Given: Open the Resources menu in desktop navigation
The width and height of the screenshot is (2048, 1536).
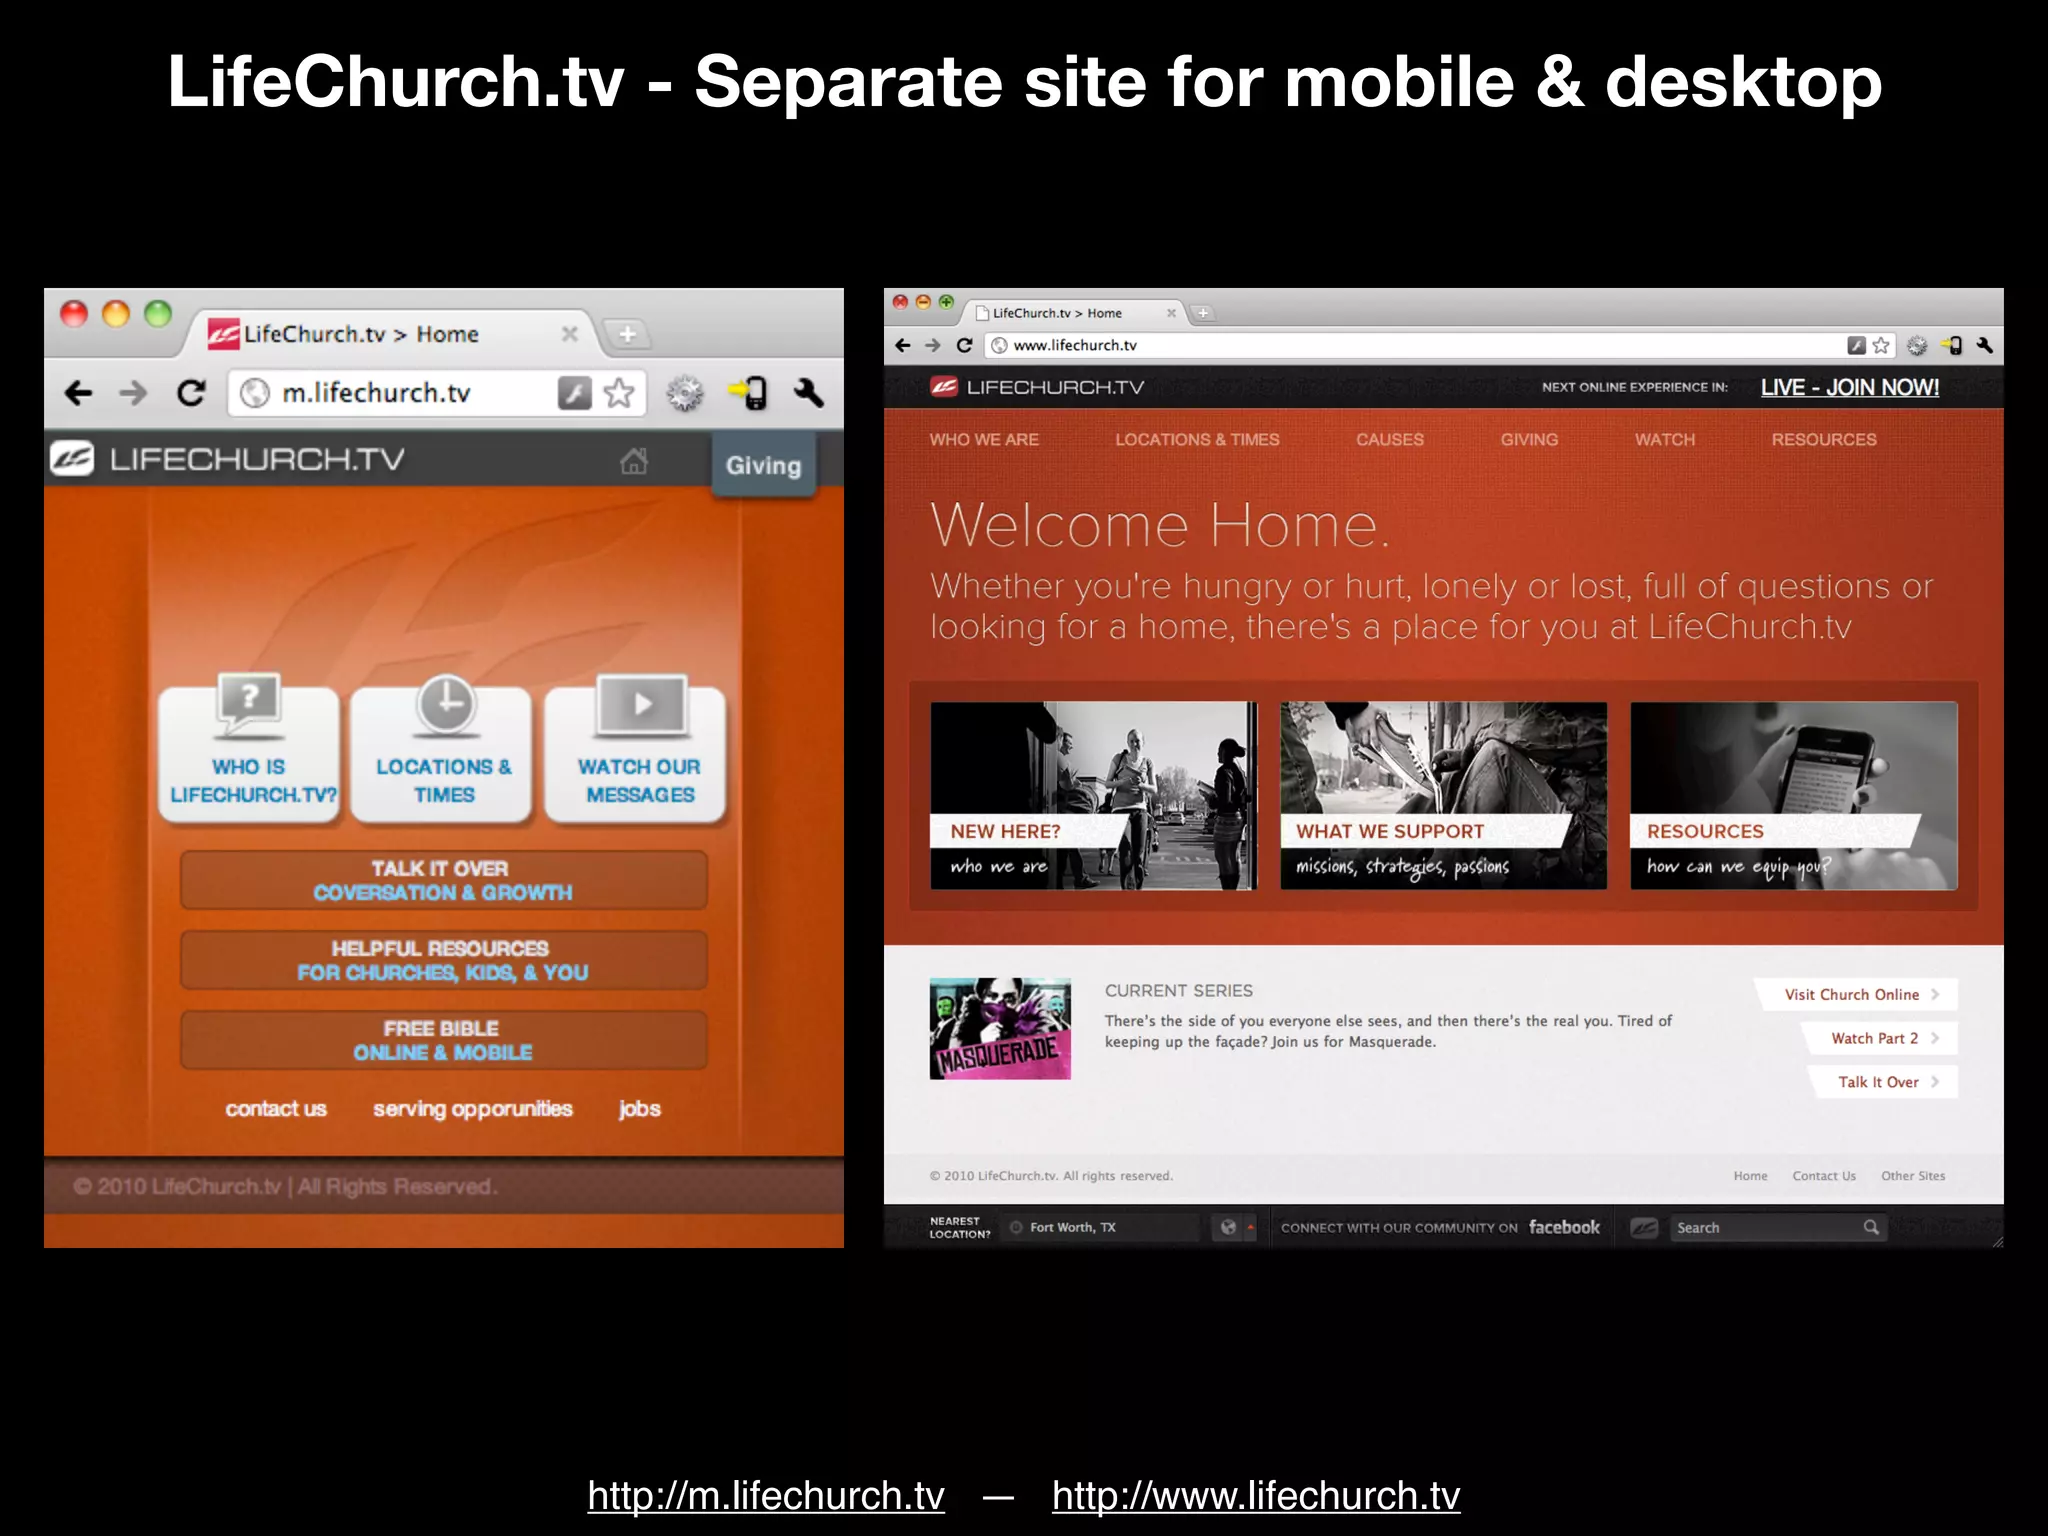Looking at the screenshot, I should click(1823, 439).
